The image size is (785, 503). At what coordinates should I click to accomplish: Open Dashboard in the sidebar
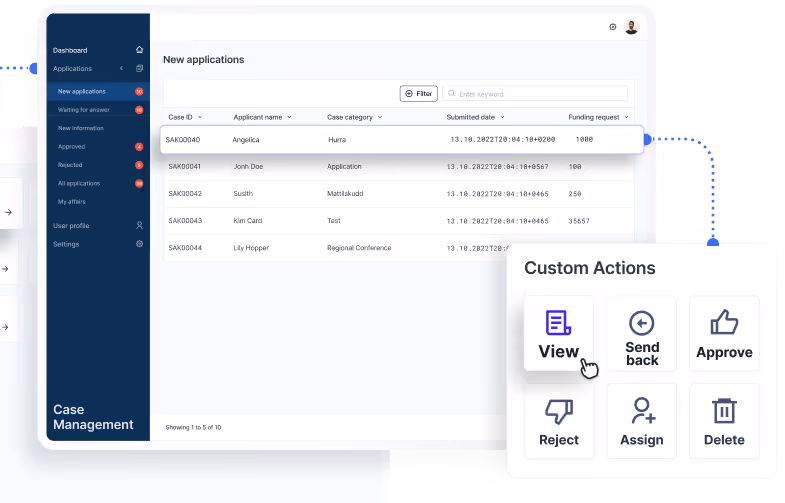pyautogui.click(x=70, y=50)
